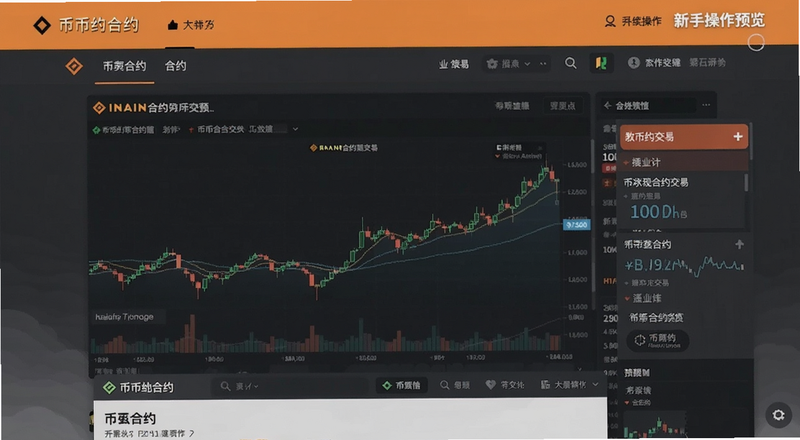Click the document icon in bottom toolbar
800x440 pixels.
(x=545, y=385)
